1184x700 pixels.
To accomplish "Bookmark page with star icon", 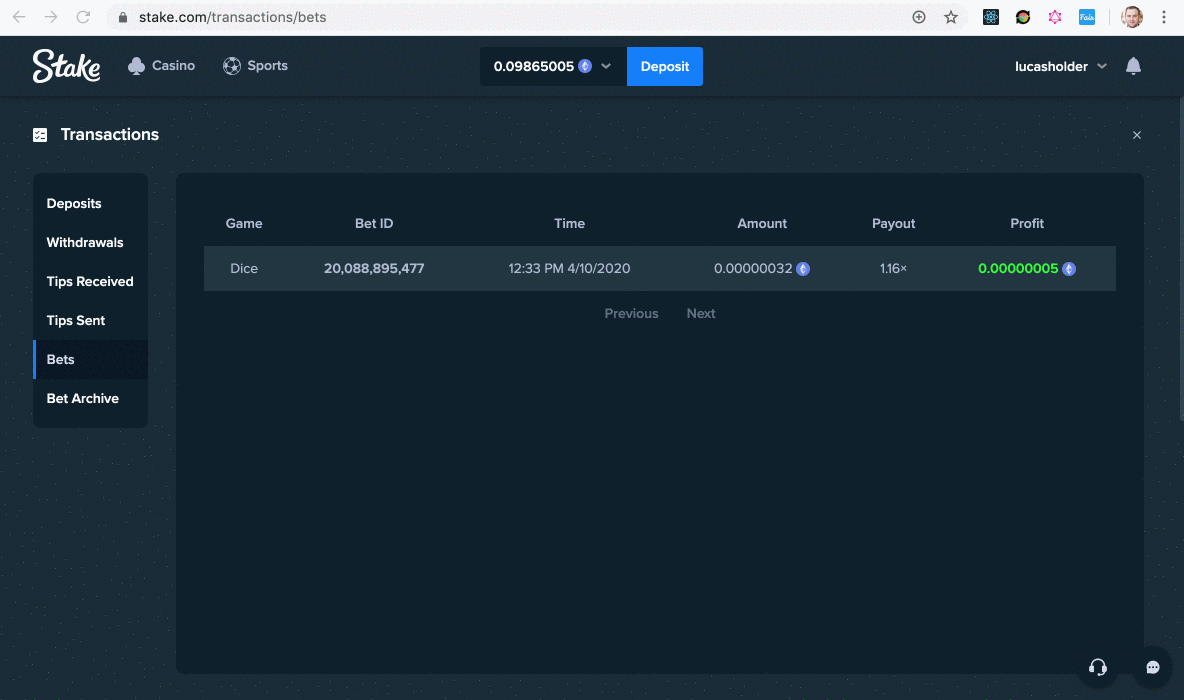I will (x=951, y=17).
